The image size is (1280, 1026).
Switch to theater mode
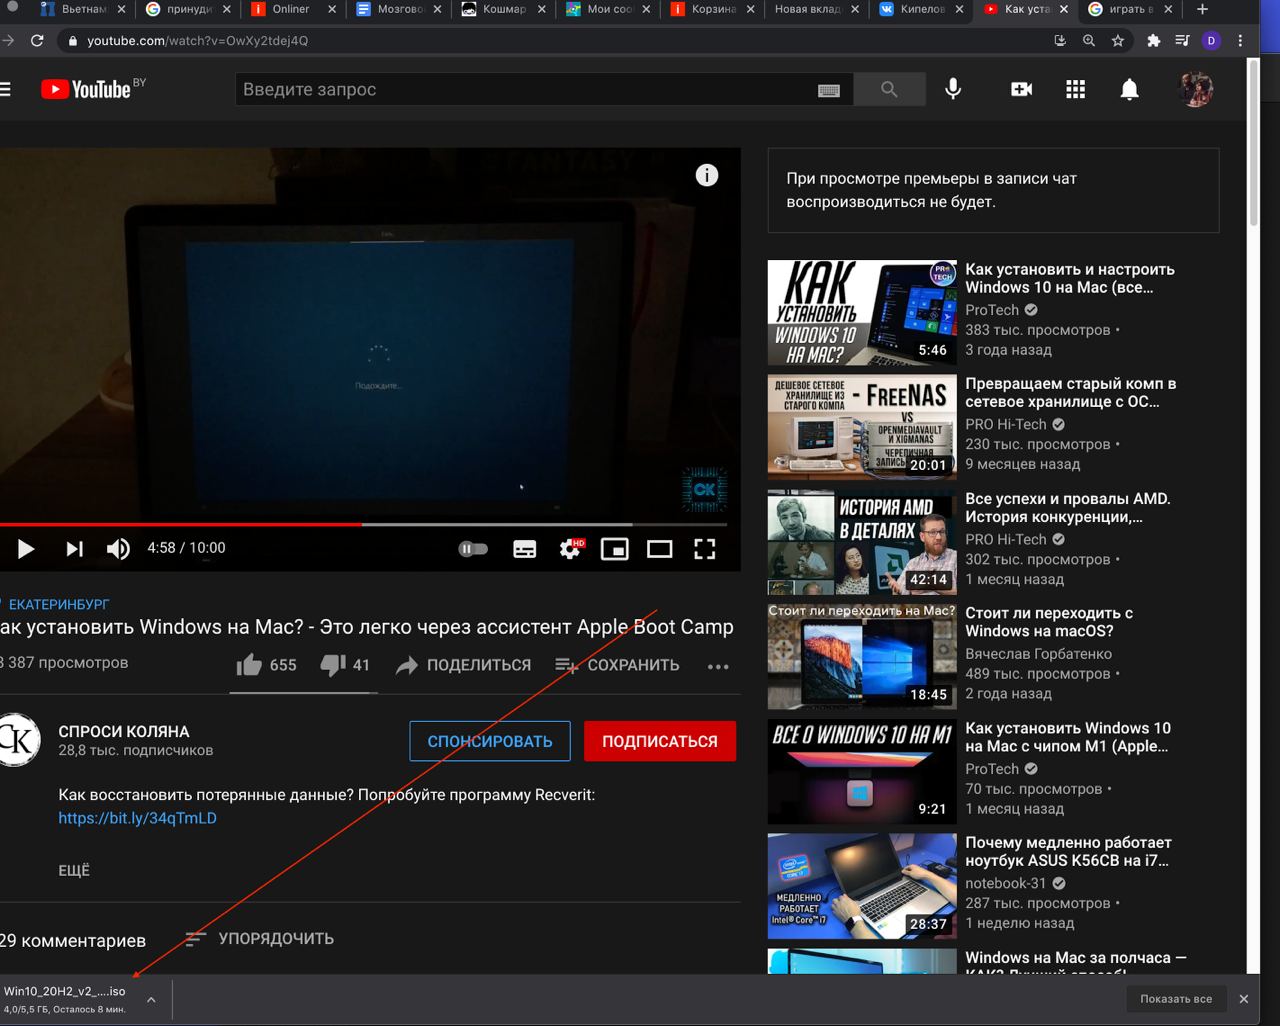pos(660,548)
